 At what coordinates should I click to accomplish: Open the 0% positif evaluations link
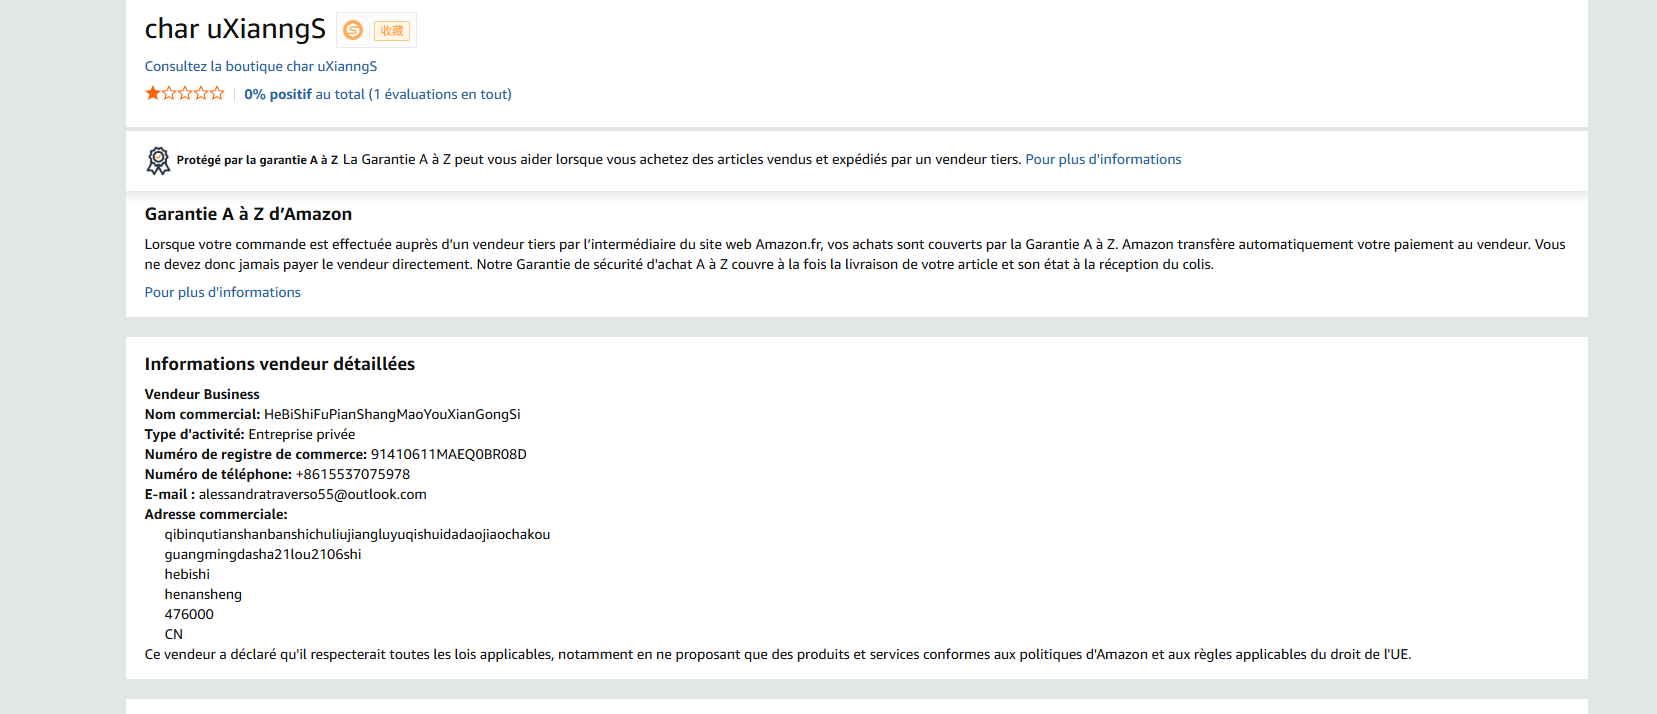coord(378,94)
